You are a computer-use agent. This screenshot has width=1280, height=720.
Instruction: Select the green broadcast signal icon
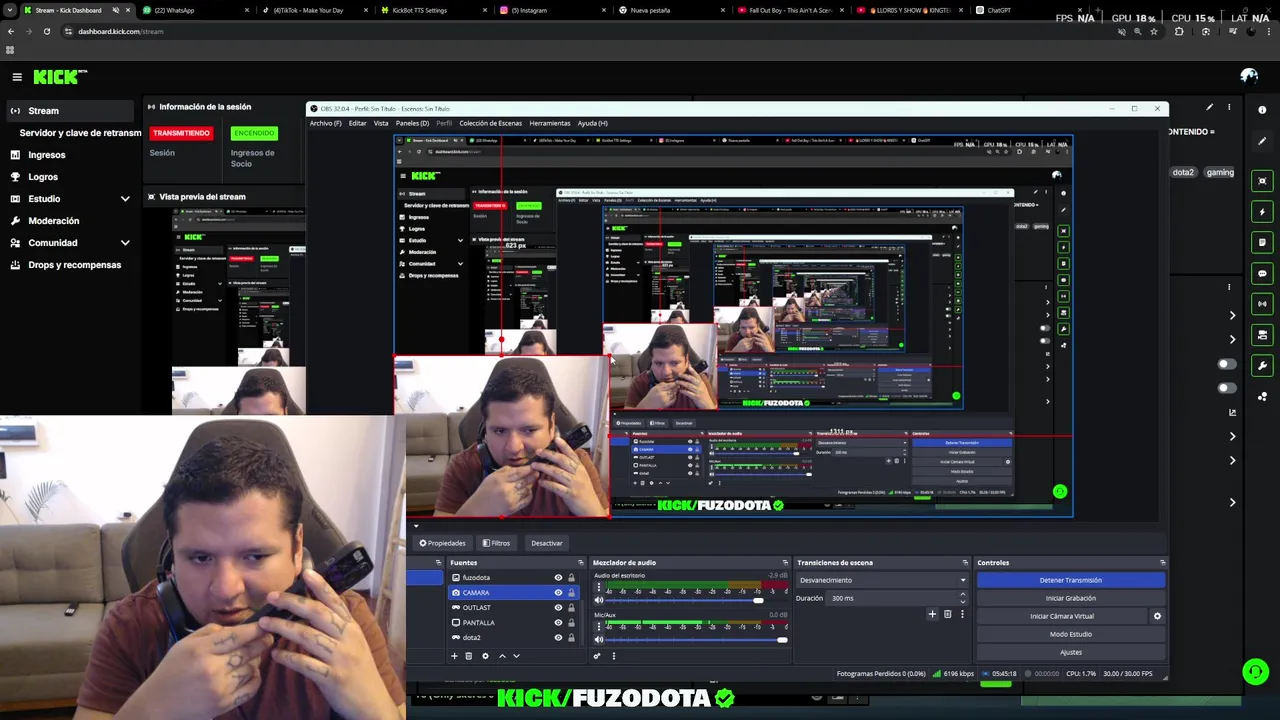point(1262,304)
